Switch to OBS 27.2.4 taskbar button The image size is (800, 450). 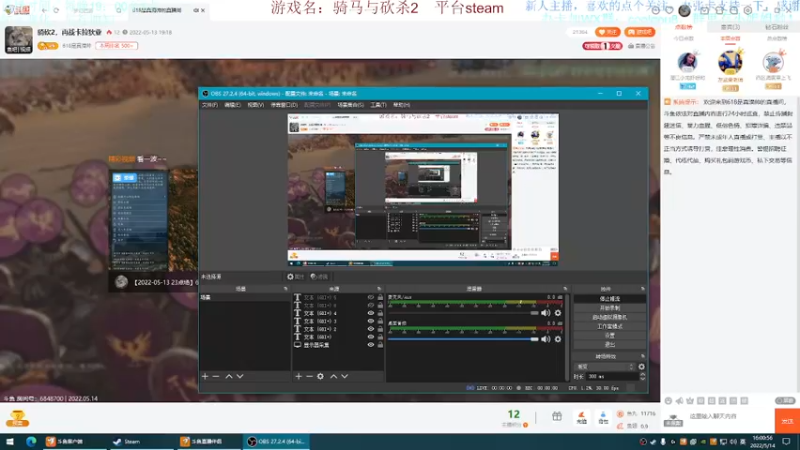(277, 441)
